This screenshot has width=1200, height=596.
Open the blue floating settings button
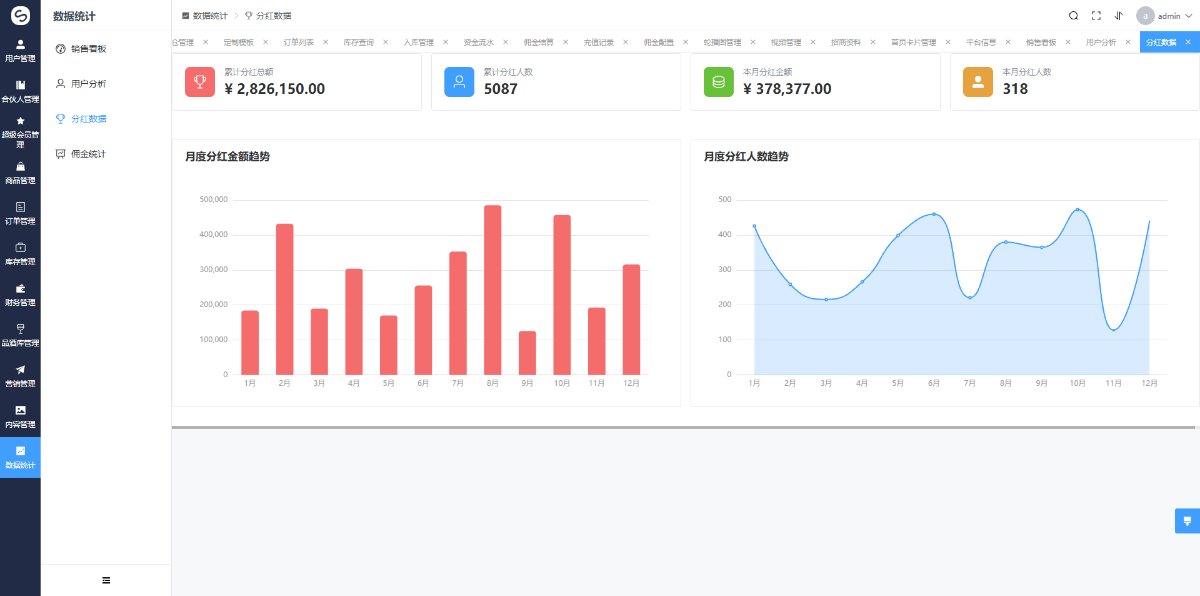tap(1187, 521)
